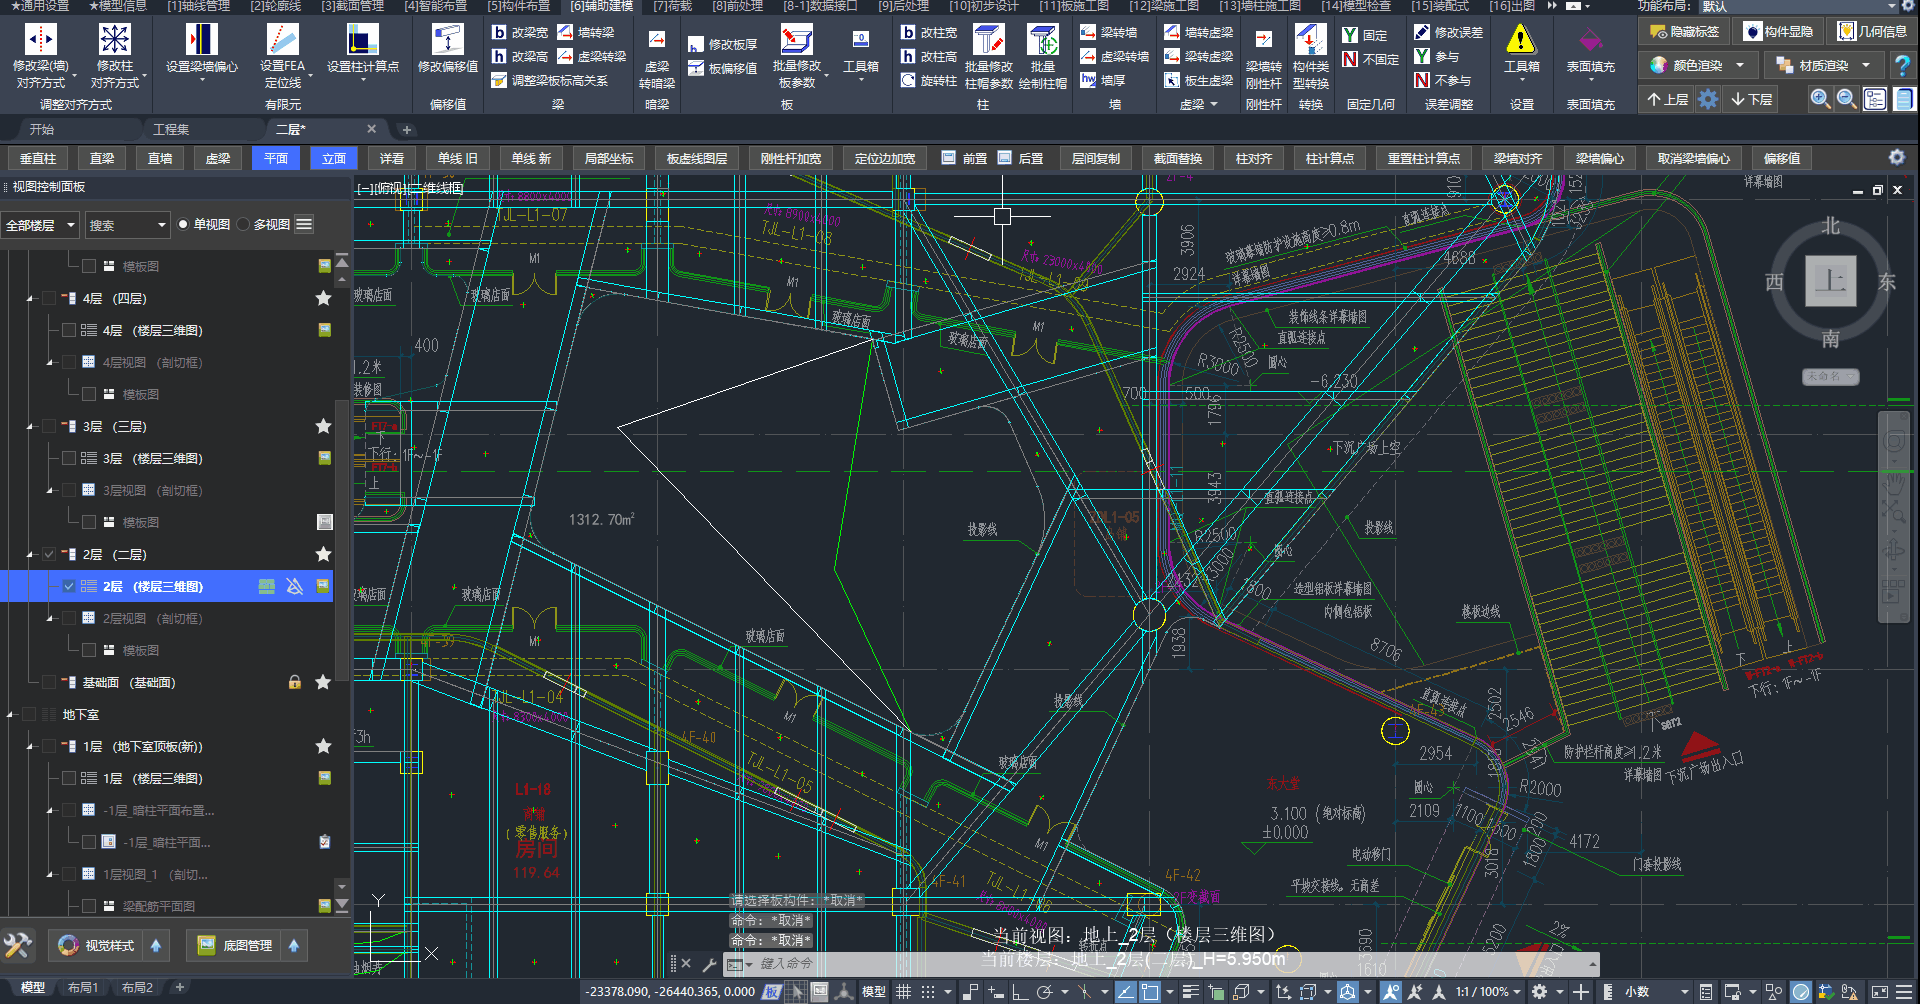Click the 截面替换 button
The height and width of the screenshot is (1004, 1920).
[x=1178, y=158]
